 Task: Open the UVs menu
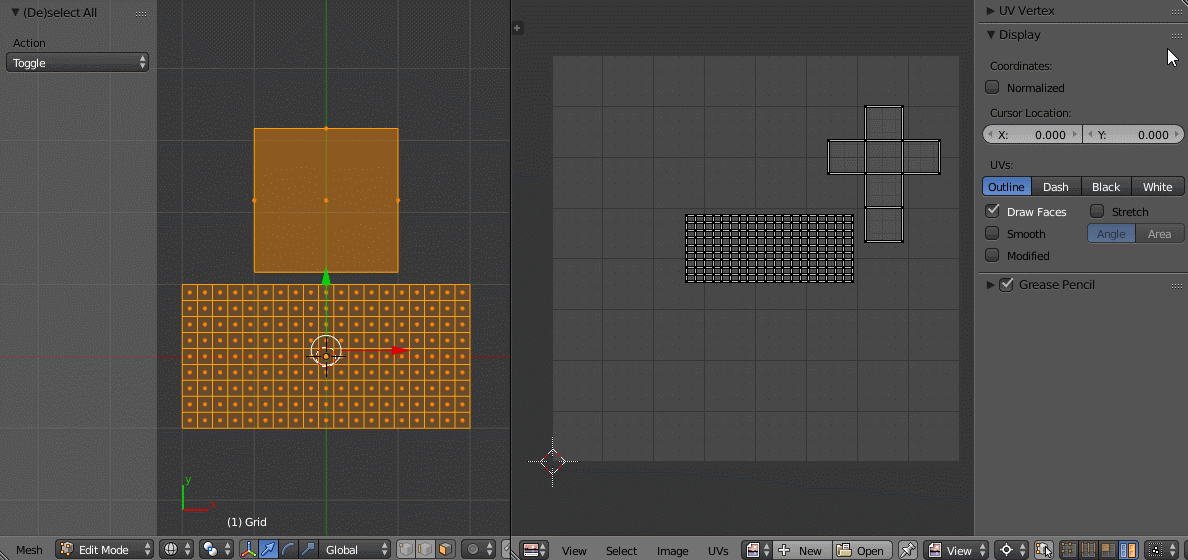click(718, 551)
